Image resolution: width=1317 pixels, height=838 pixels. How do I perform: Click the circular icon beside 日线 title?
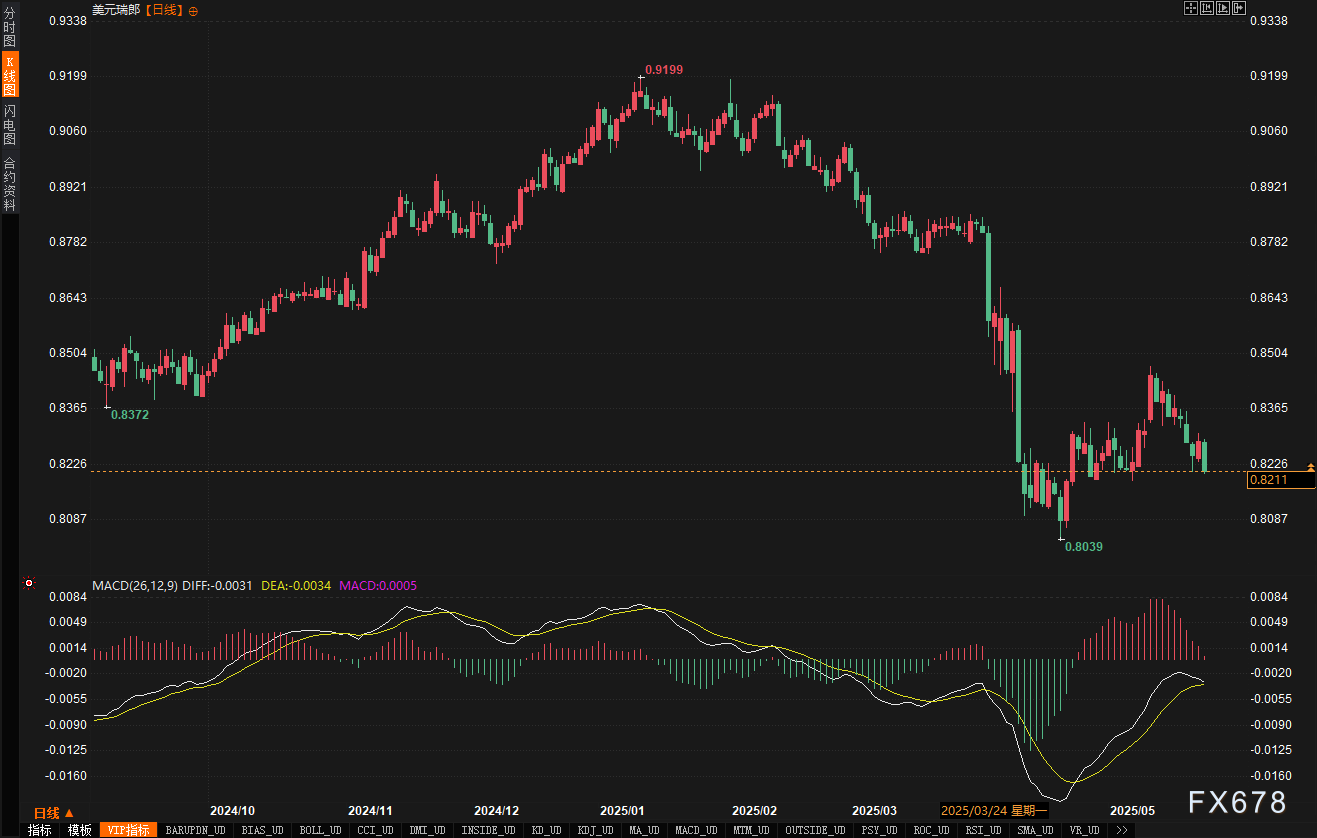click(x=193, y=10)
